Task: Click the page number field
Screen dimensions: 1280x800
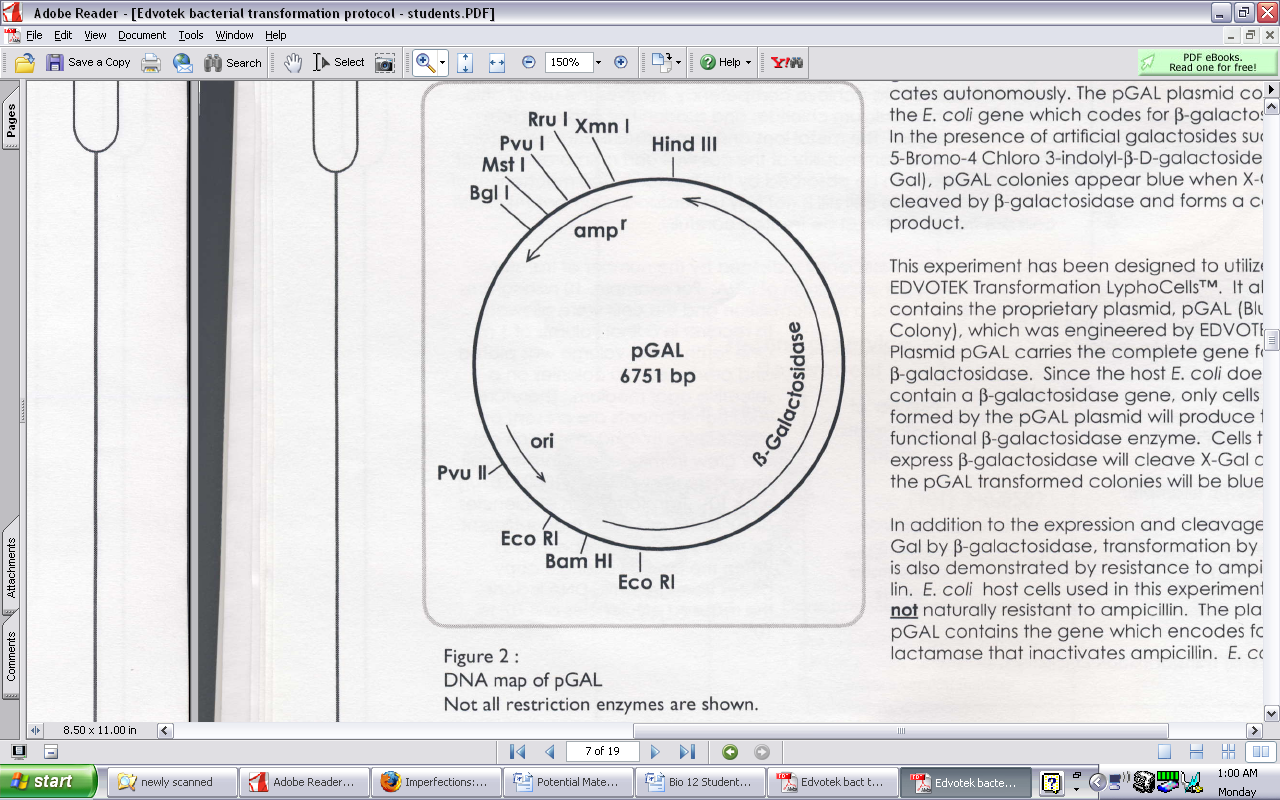Action: [603, 752]
